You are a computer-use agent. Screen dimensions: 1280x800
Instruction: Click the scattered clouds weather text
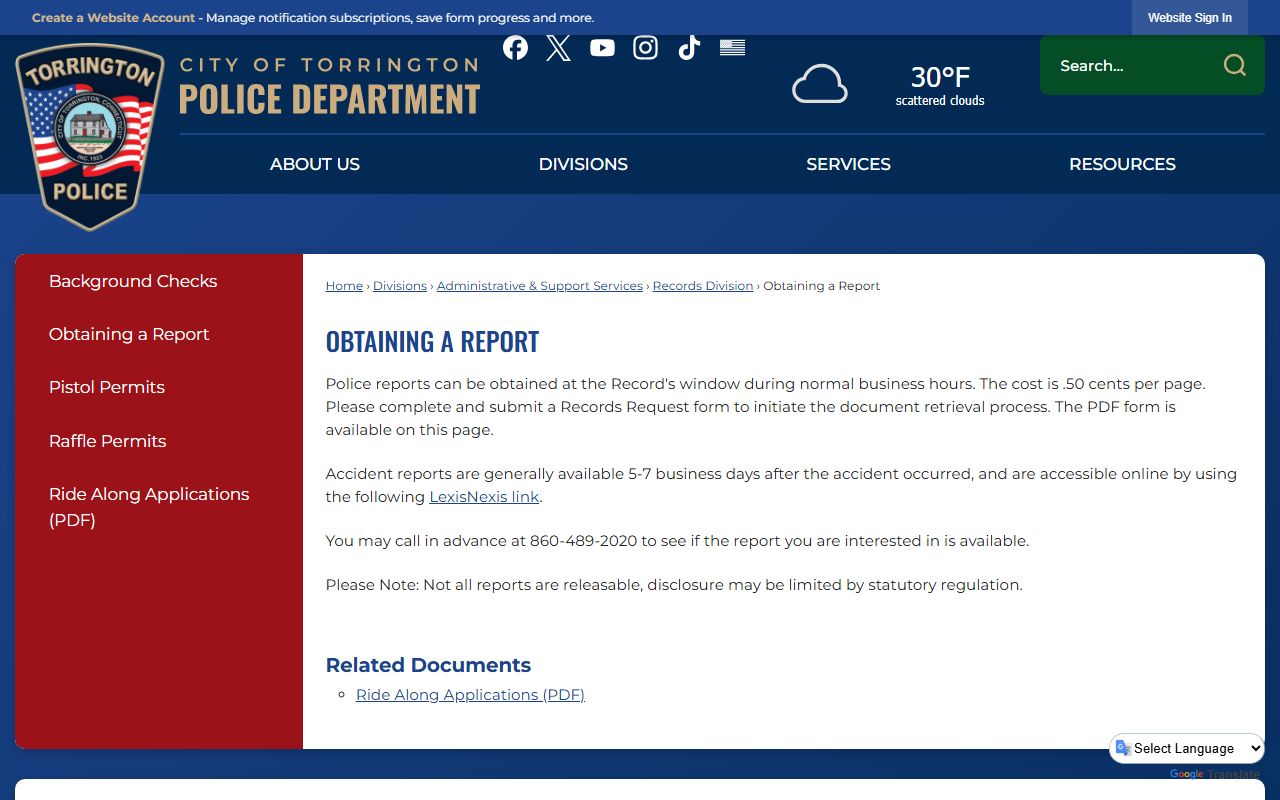(940, 101)
